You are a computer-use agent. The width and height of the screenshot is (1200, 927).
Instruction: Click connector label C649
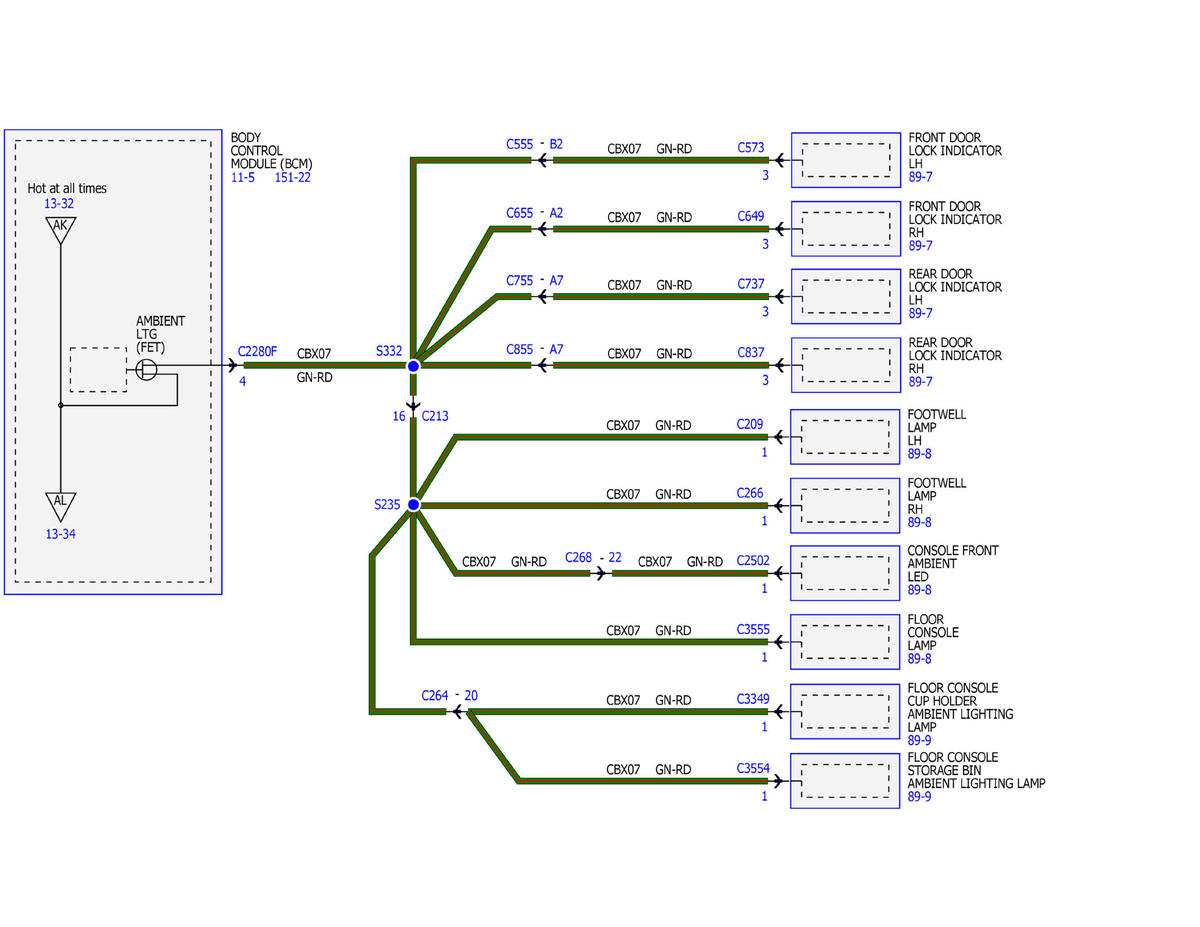[x=751, y=216]
